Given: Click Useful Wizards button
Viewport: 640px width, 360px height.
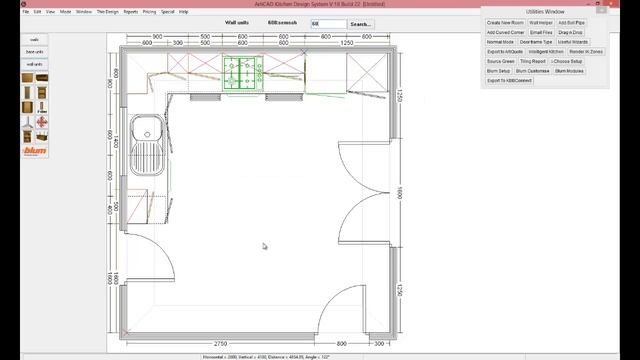Looking at the screenshot, I should tap(573, 42).
